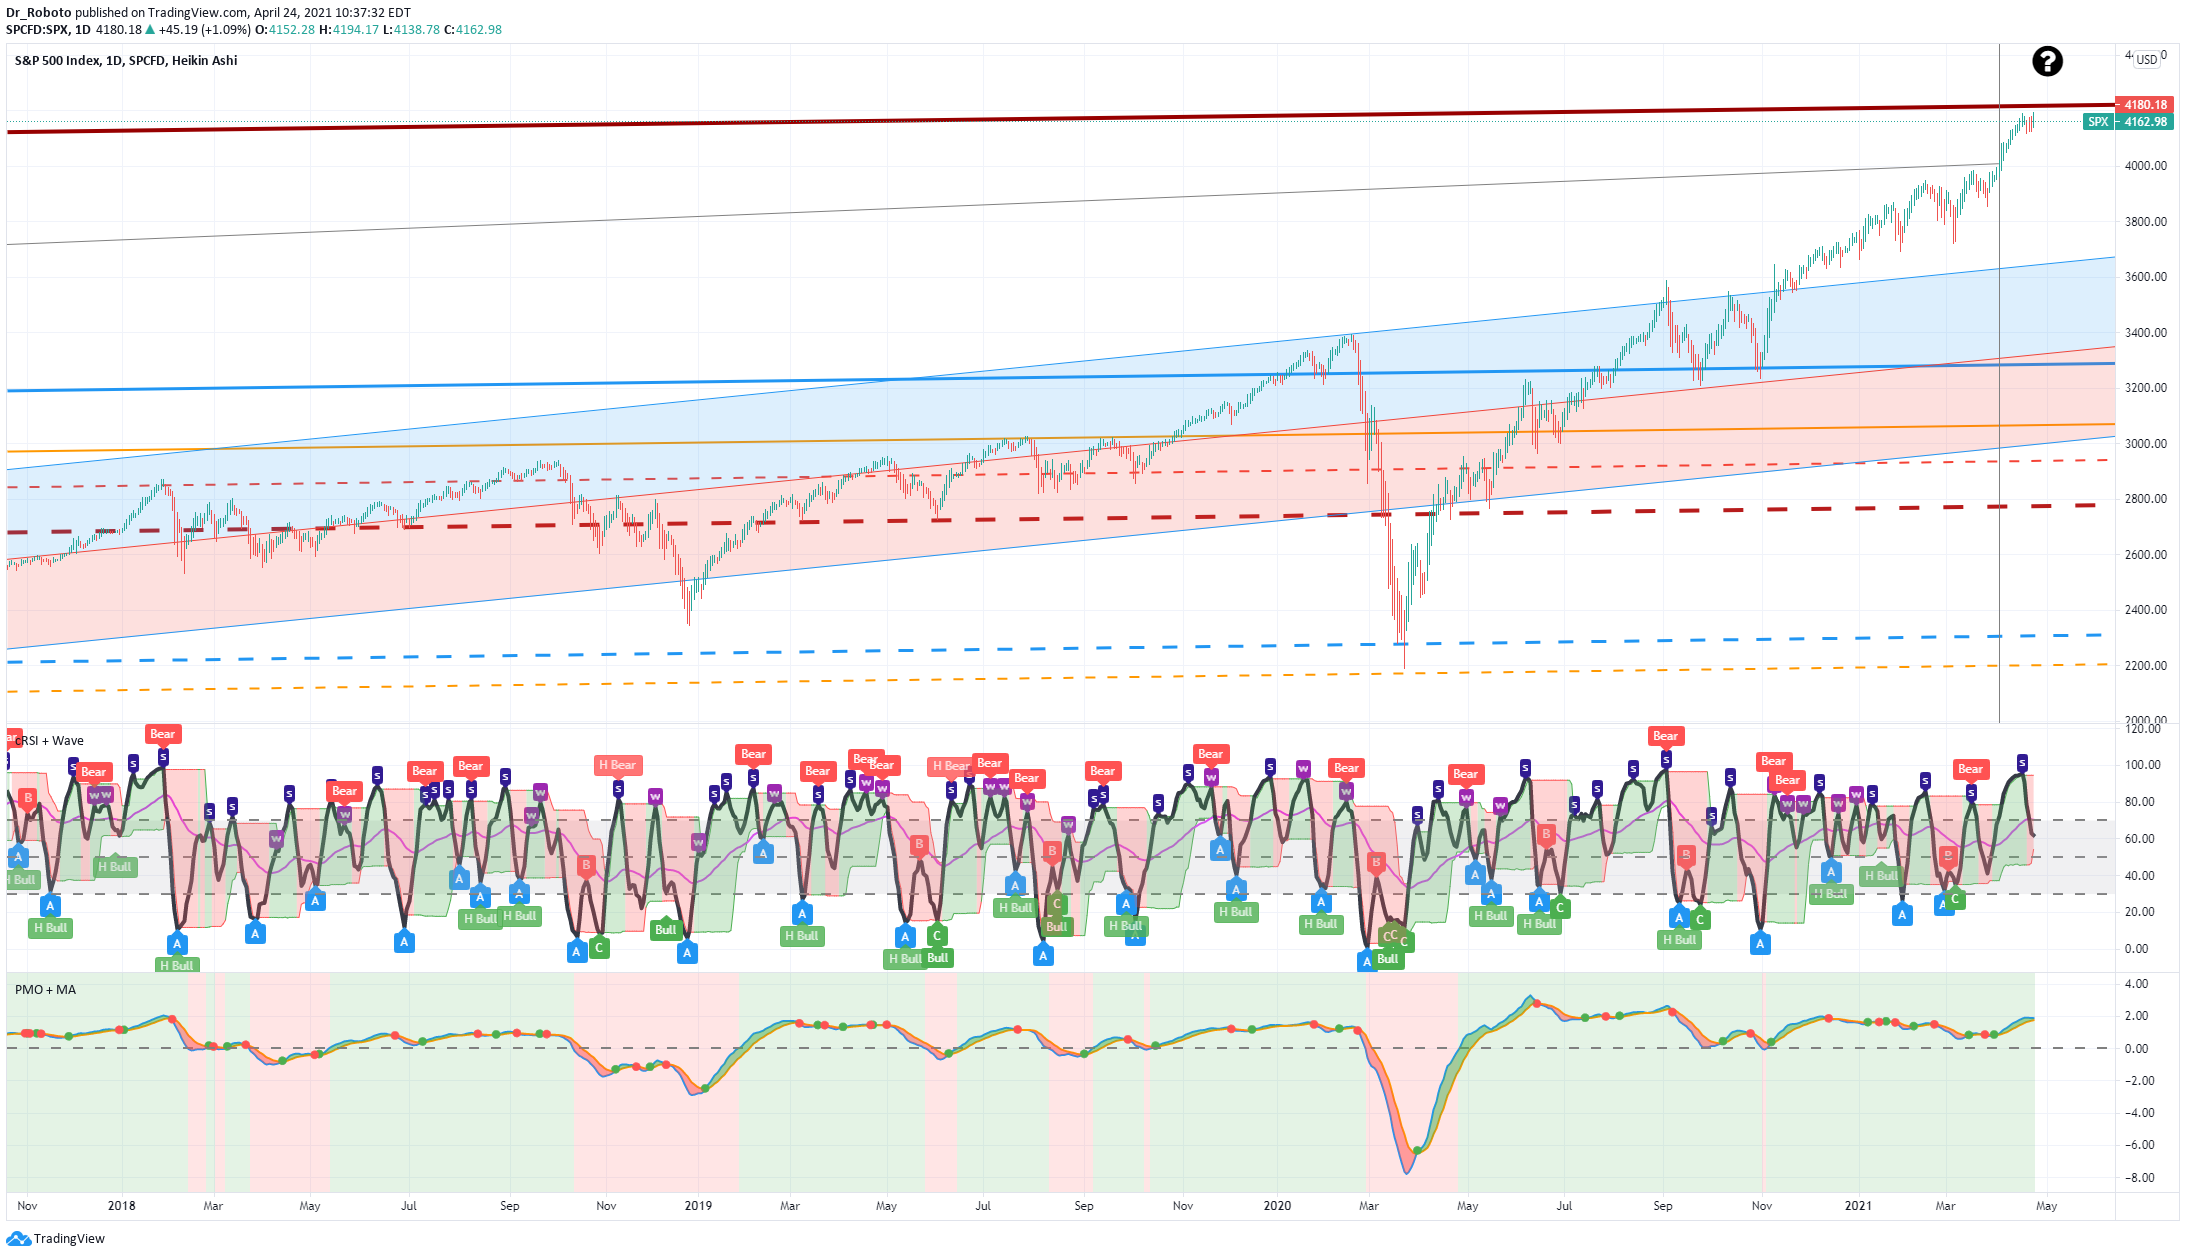Click the 2019 label on time axis

pyautogui.click(x=698, y=1206)
